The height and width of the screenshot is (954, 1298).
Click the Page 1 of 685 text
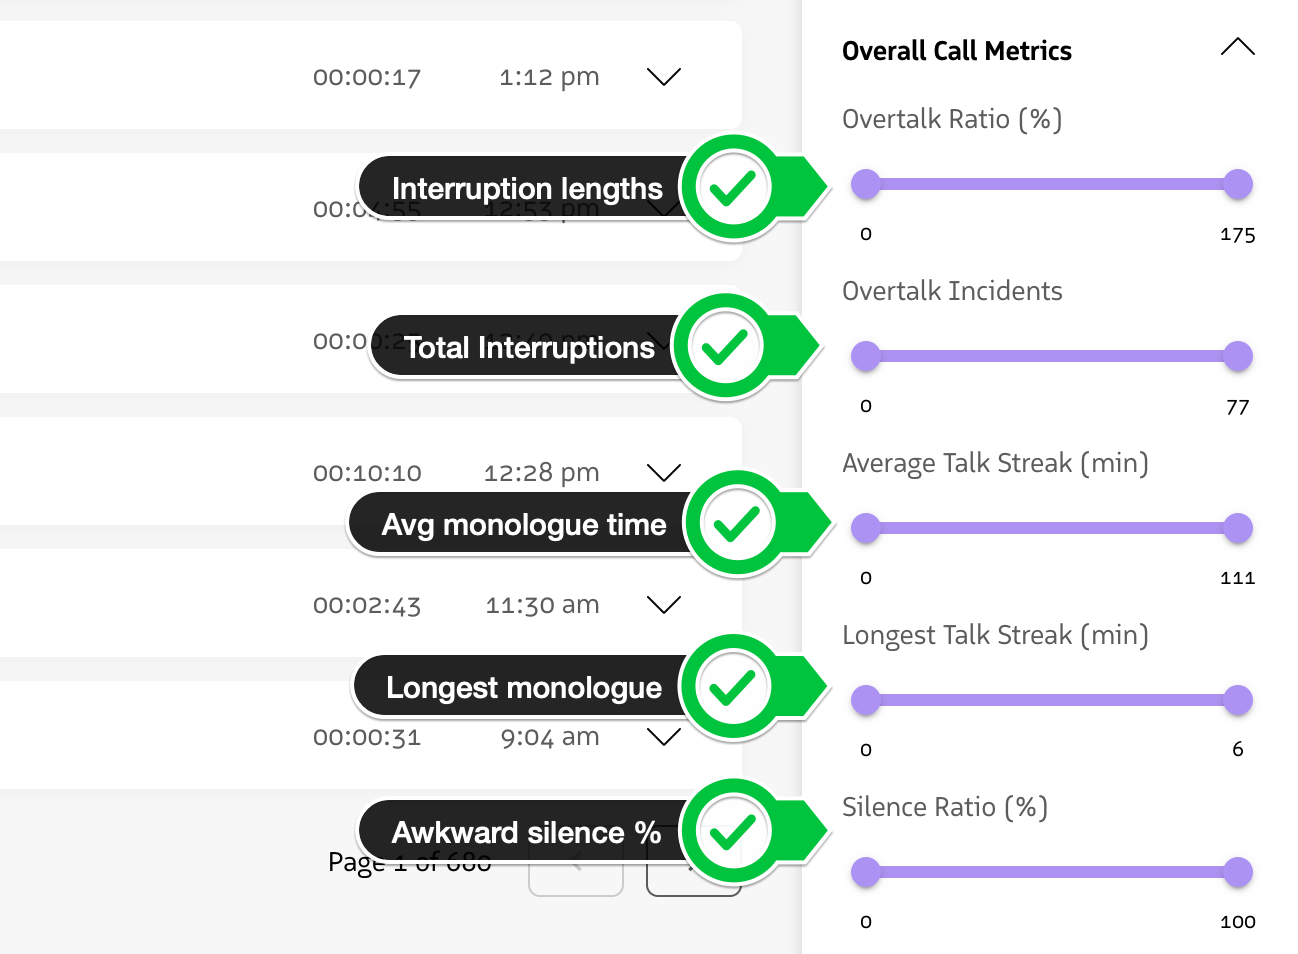[408, 861]
